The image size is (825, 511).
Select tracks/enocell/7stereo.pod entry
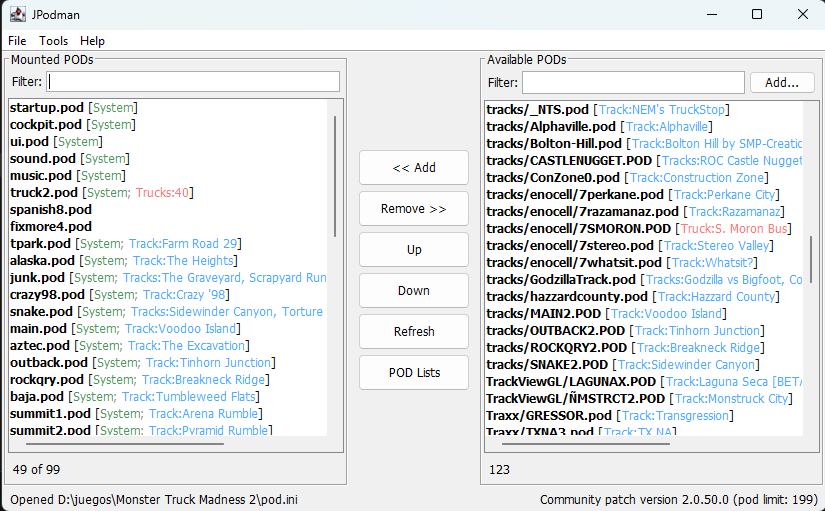click(x=644, y=246)
